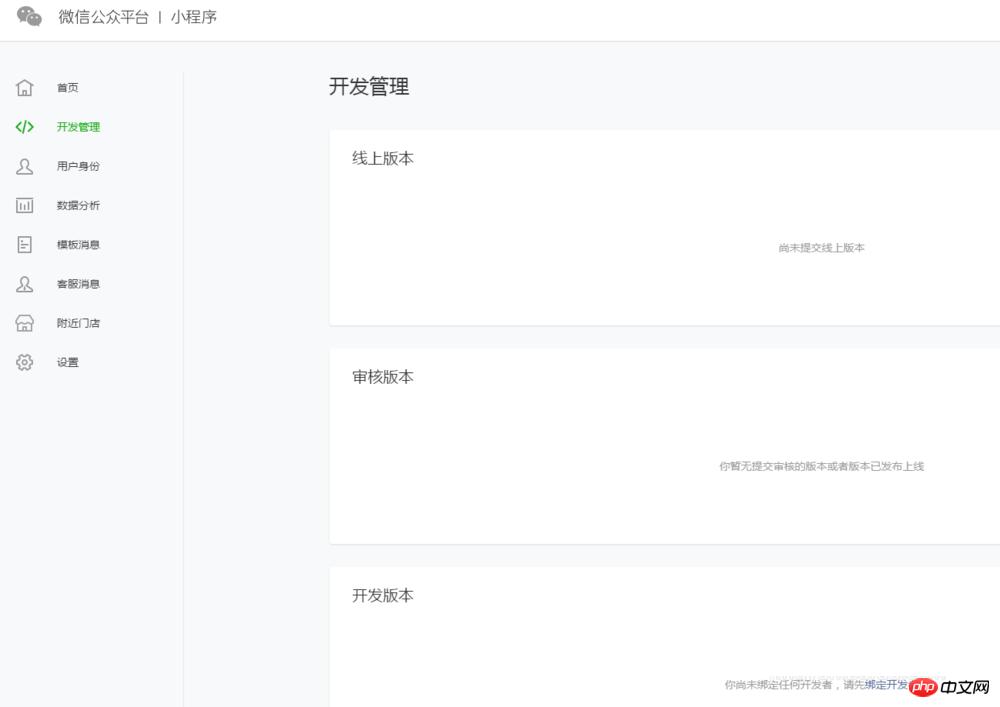Click the house icon for 首页
Viewport: 1000px width, 707px height.
click(x=25, y=88)
